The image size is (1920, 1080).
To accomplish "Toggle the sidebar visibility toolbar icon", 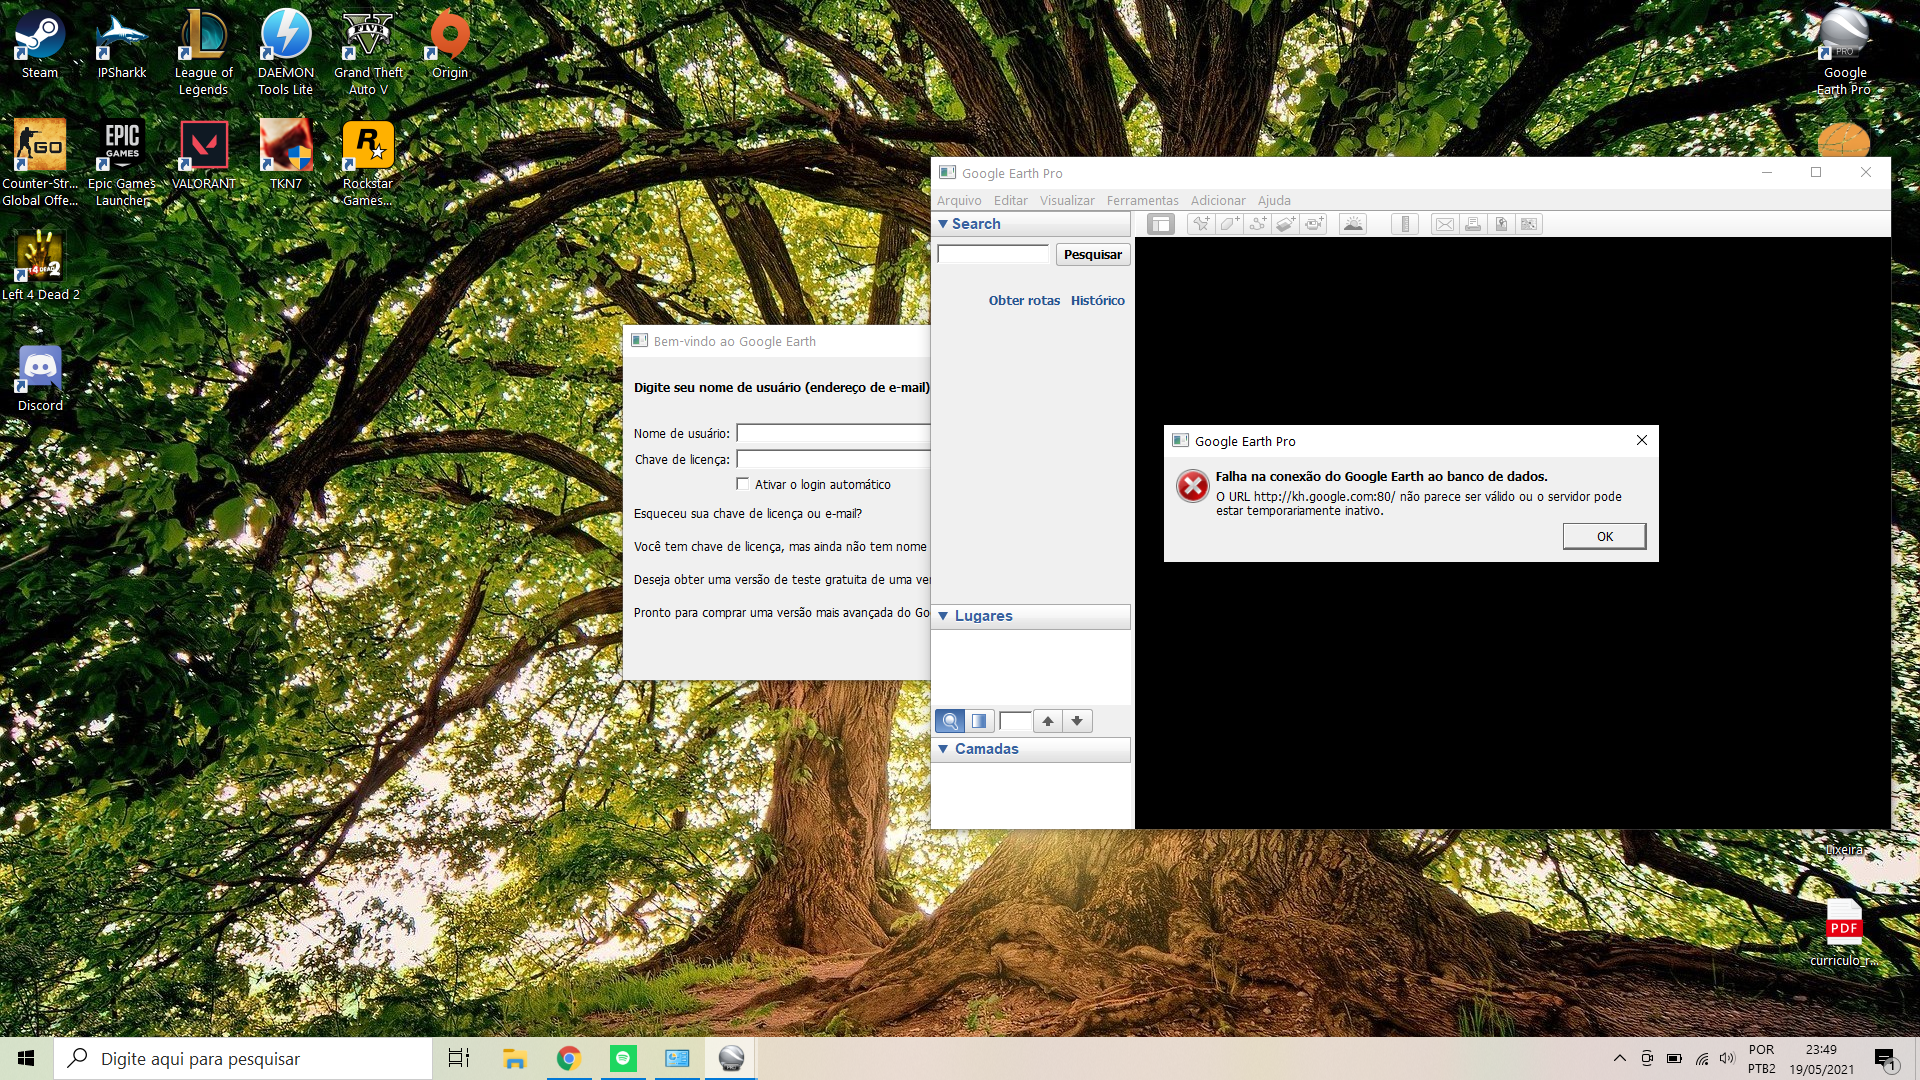I will (1160, 224).
